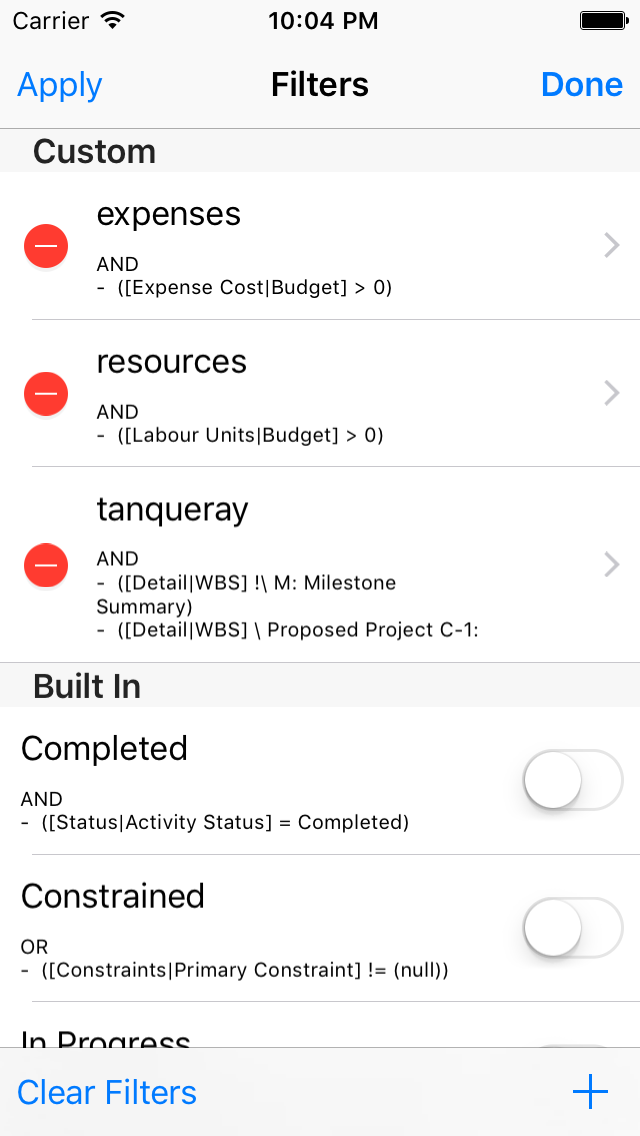Enable the Completed filter switch

[573, 780]
